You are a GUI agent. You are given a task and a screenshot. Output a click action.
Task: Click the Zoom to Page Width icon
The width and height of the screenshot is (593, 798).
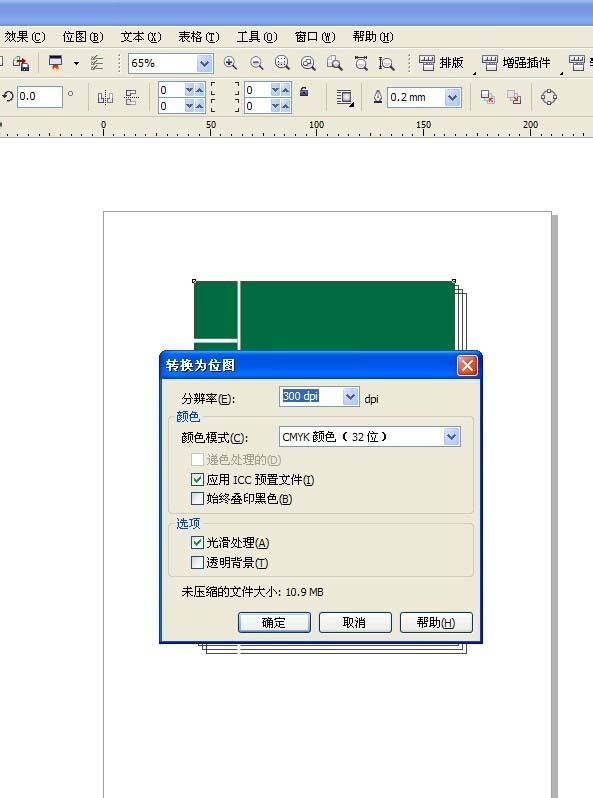point(361,63)
